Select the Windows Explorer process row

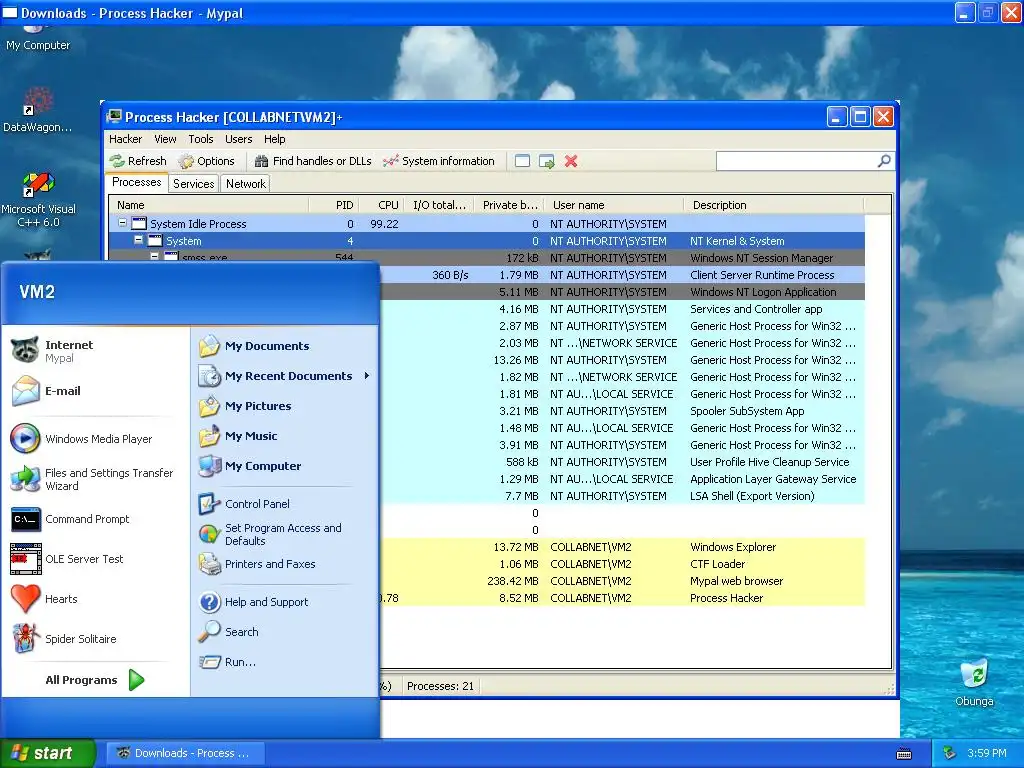(622, 547)
